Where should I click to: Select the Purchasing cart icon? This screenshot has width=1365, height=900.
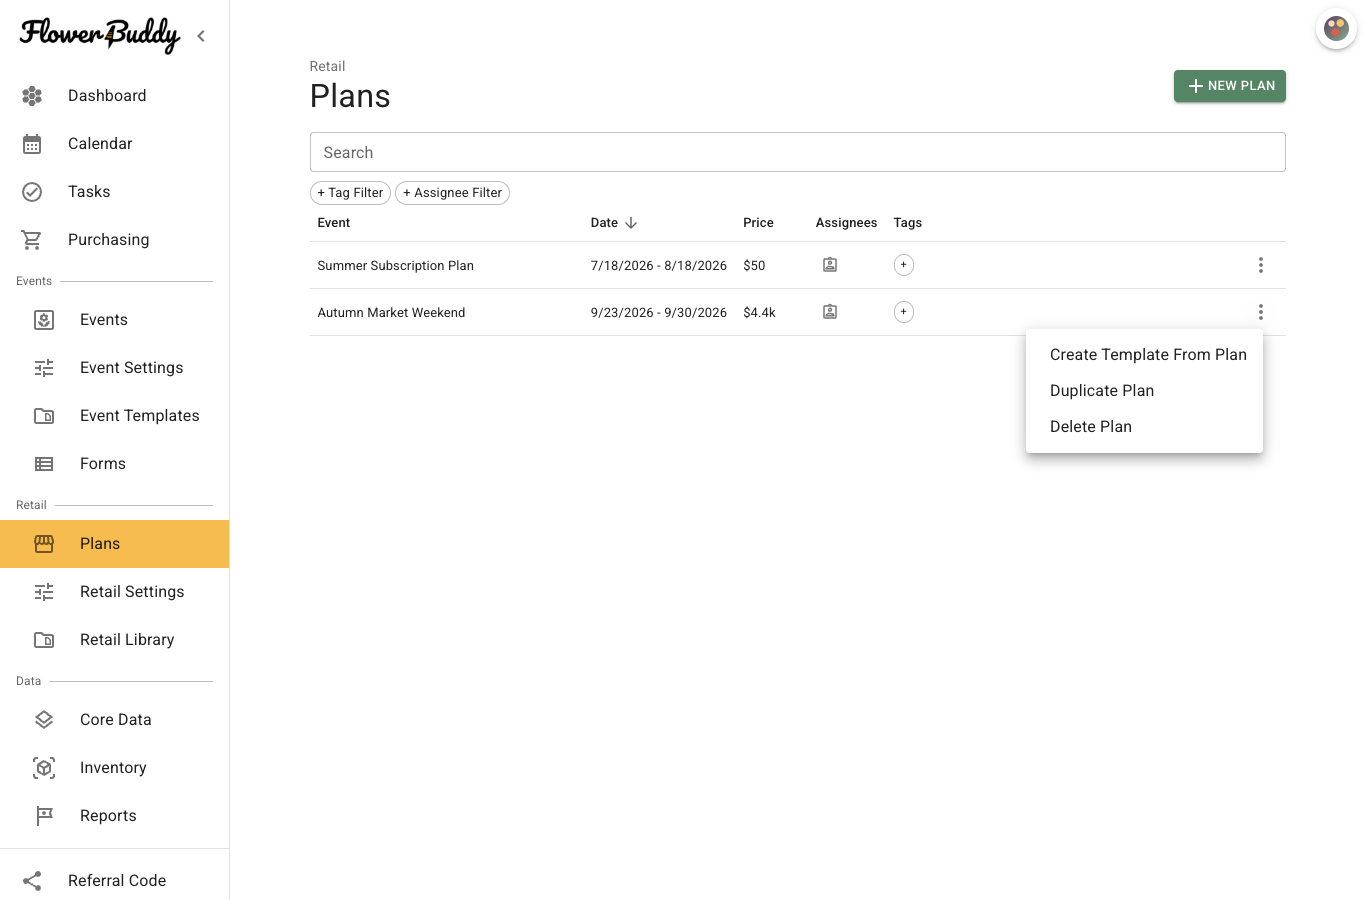32,240
